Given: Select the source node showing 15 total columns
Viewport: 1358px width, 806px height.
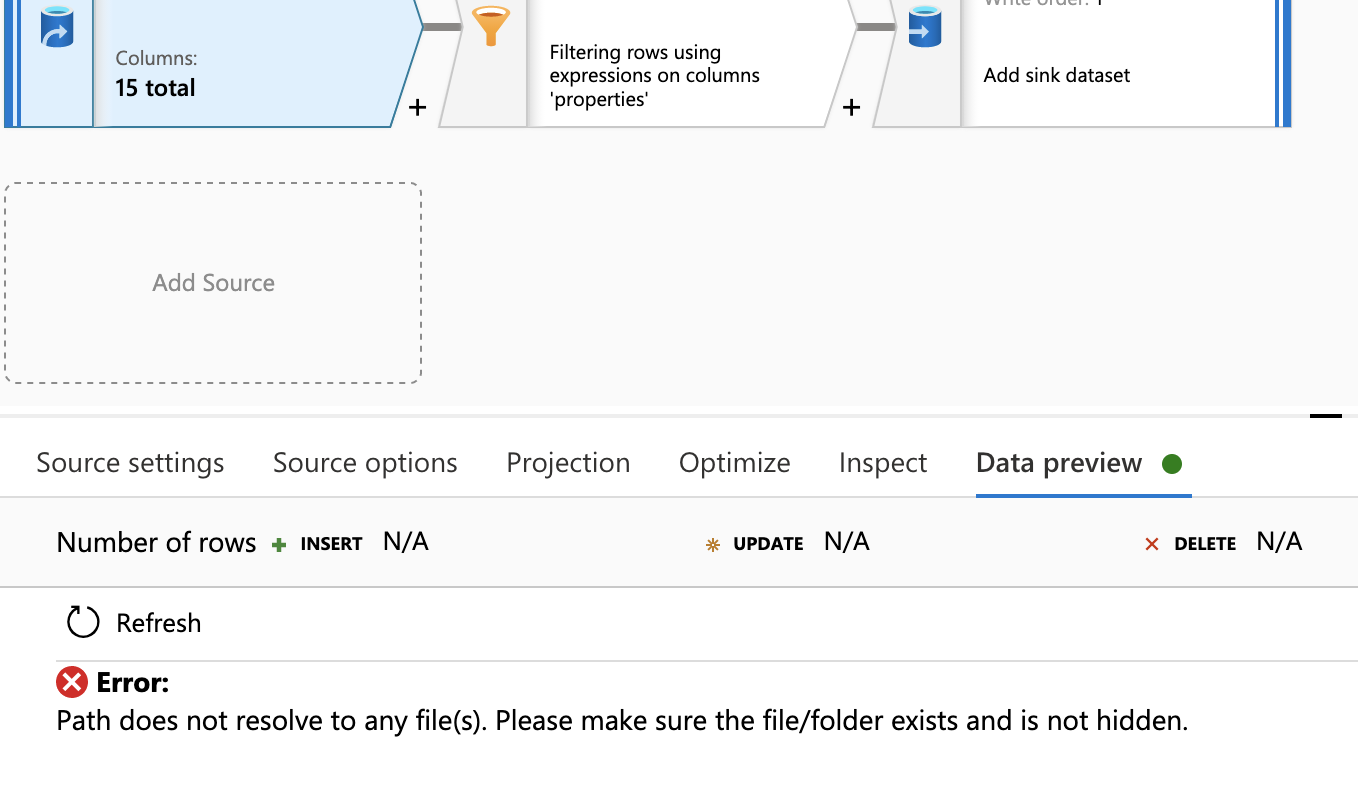Looking at the screenshot, I should pos(250,70).
